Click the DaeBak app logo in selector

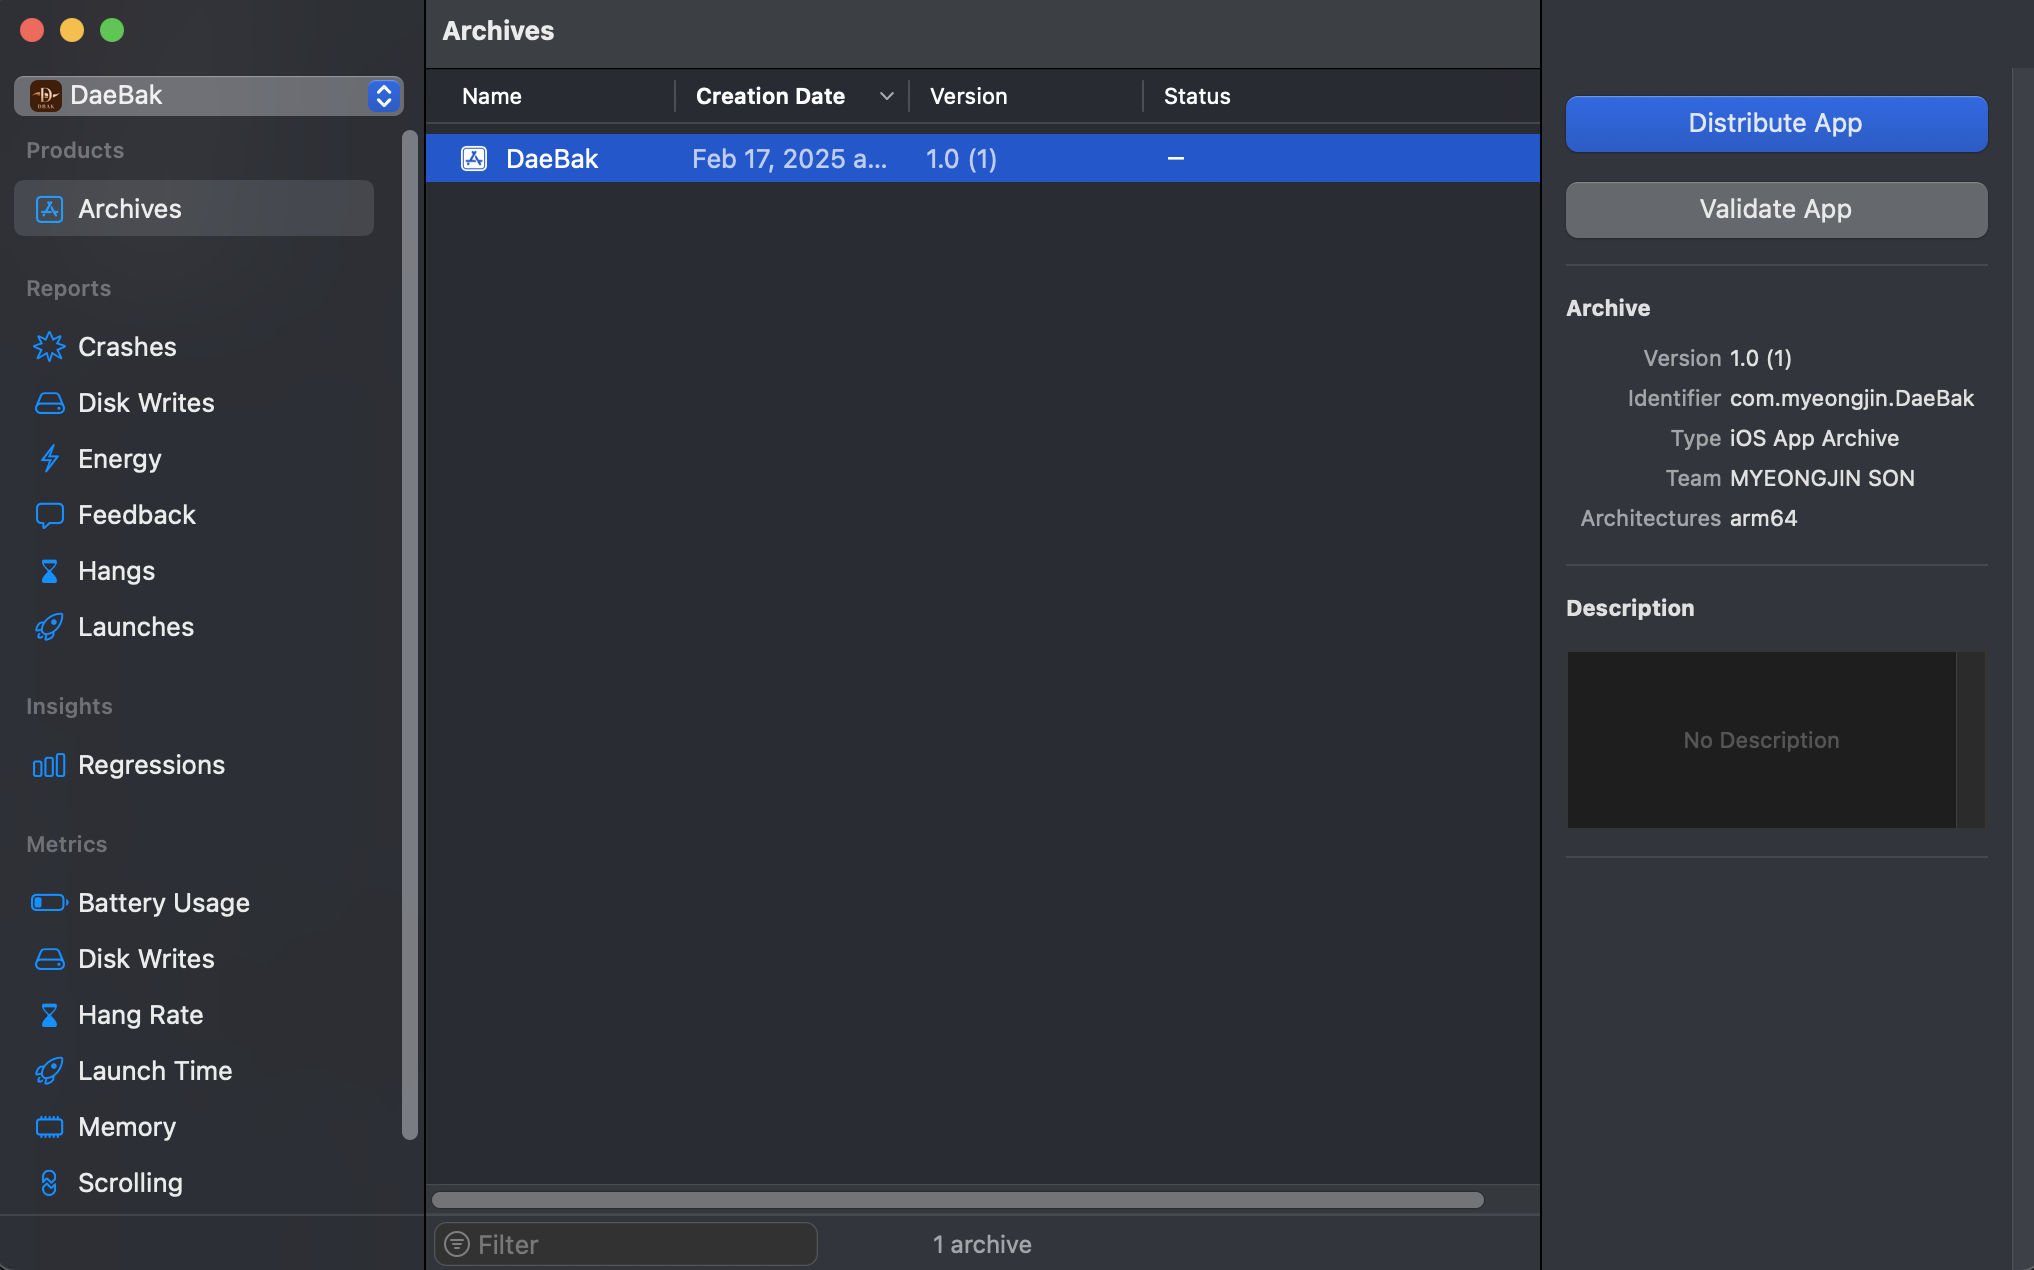[x=46, y=96]
